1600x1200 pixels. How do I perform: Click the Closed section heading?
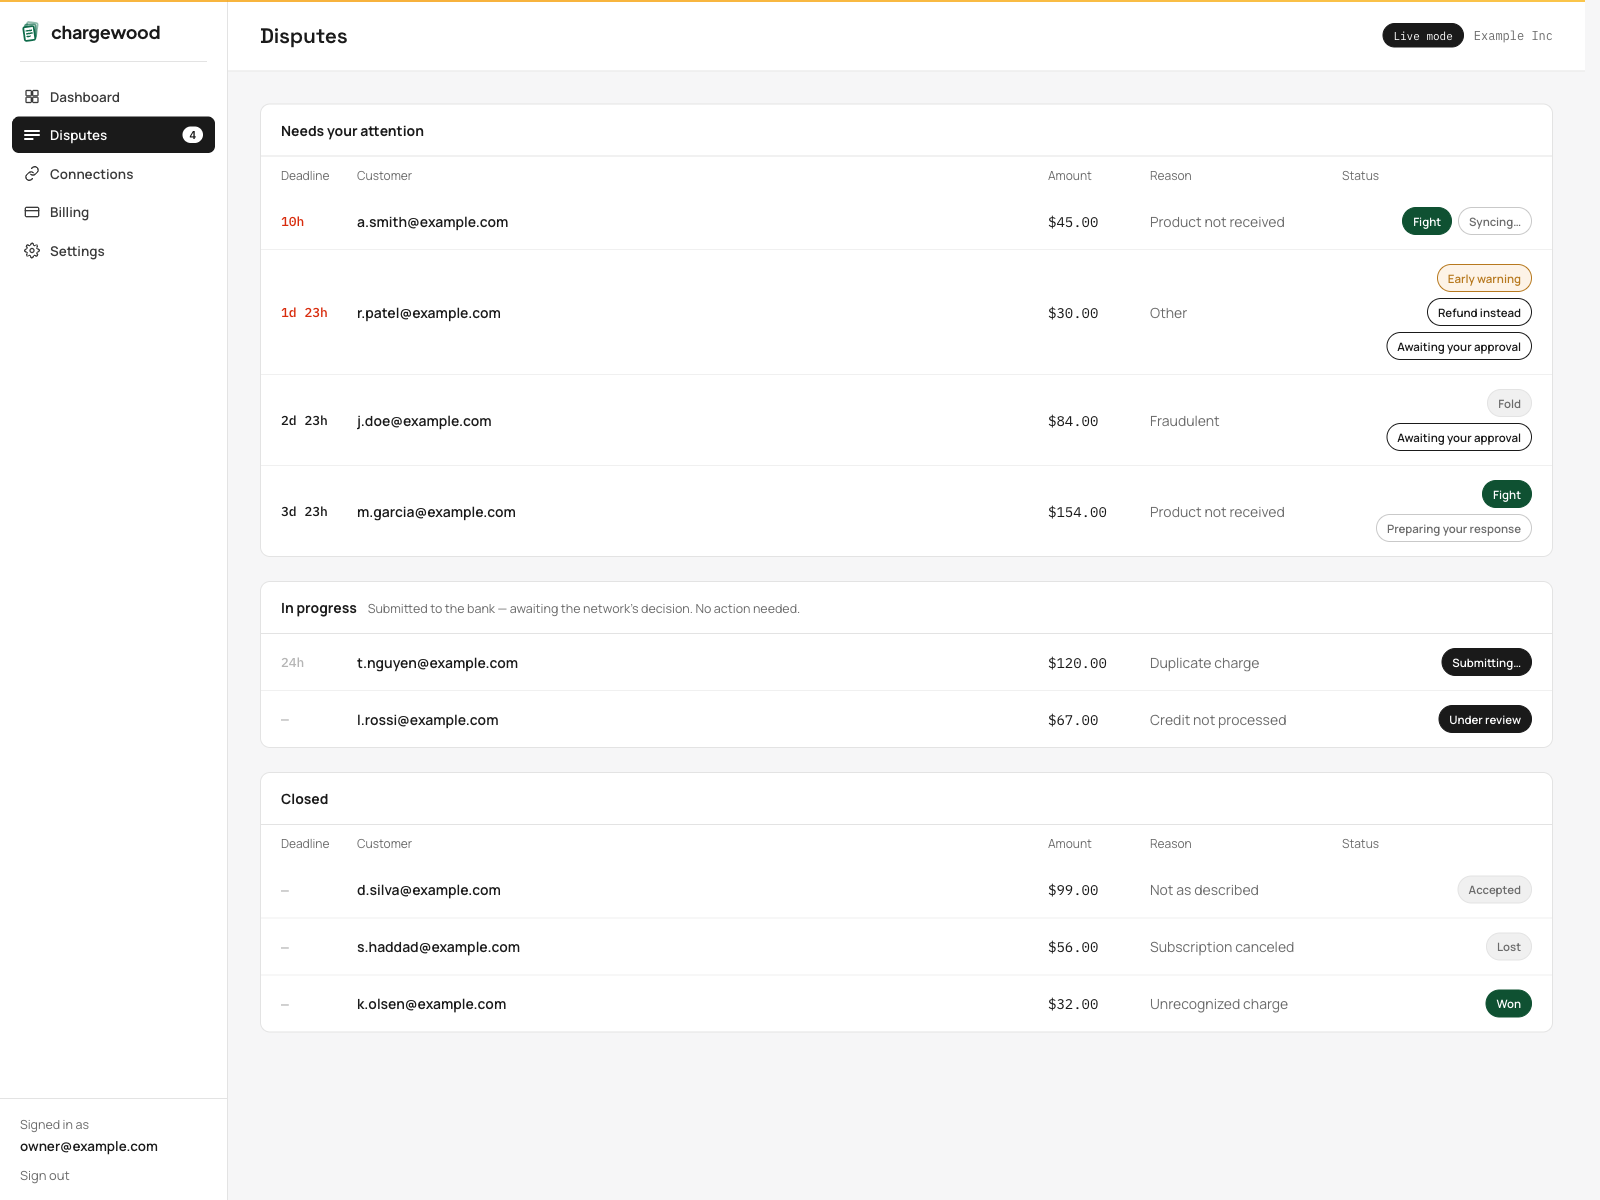pyautogui.click(x=304, y=799)
